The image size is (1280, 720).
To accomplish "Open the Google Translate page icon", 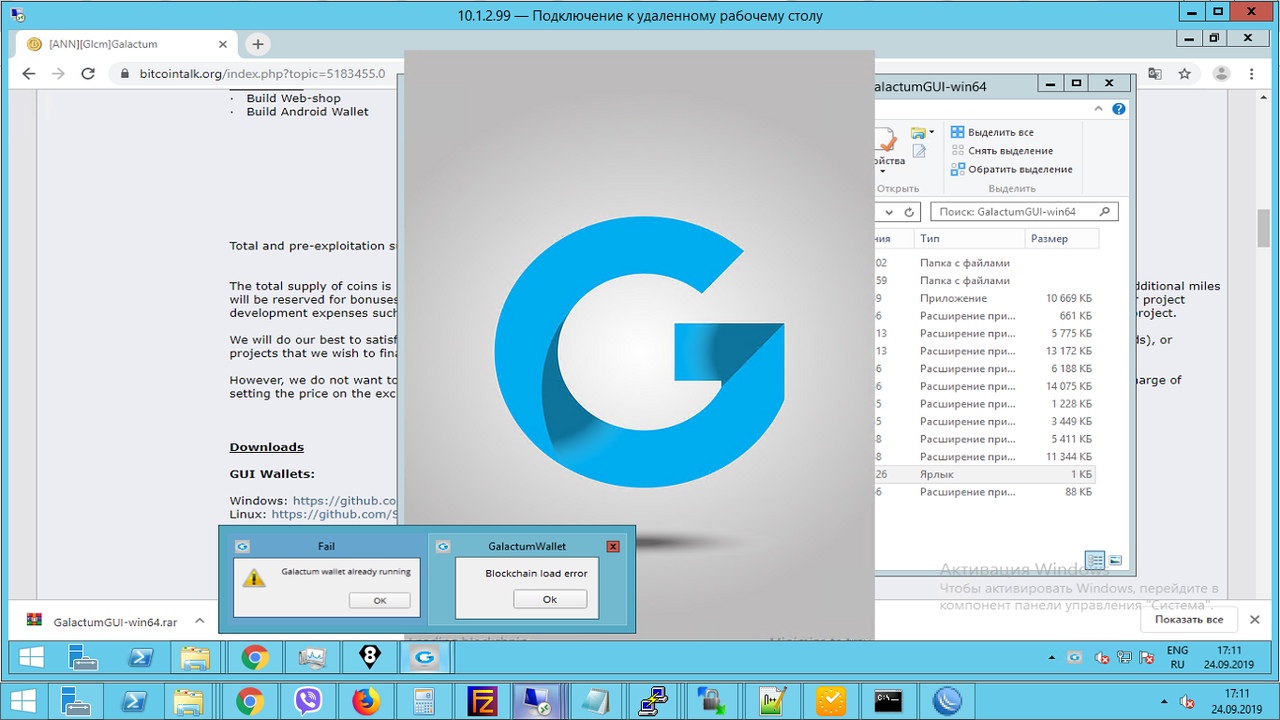I will pyautogui.click(x=1155, y=74).
